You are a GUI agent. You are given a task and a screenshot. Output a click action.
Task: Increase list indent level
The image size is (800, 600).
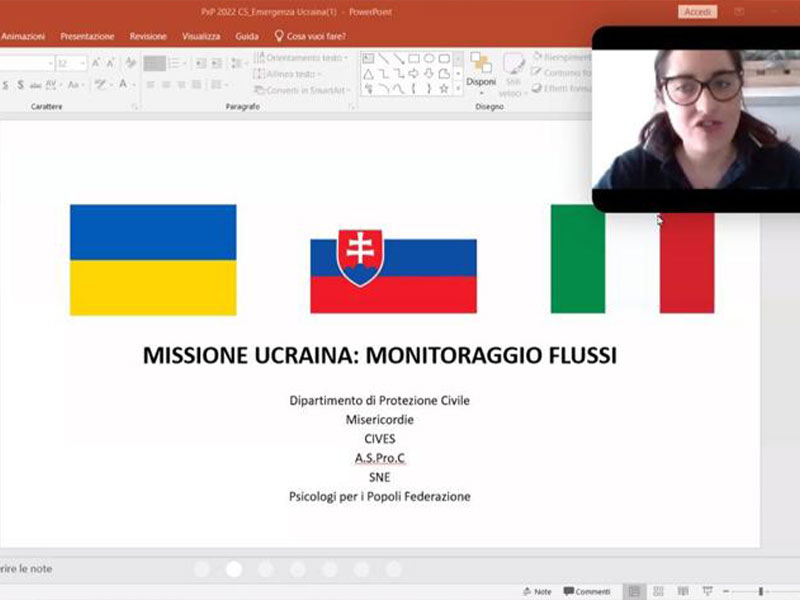217,63
